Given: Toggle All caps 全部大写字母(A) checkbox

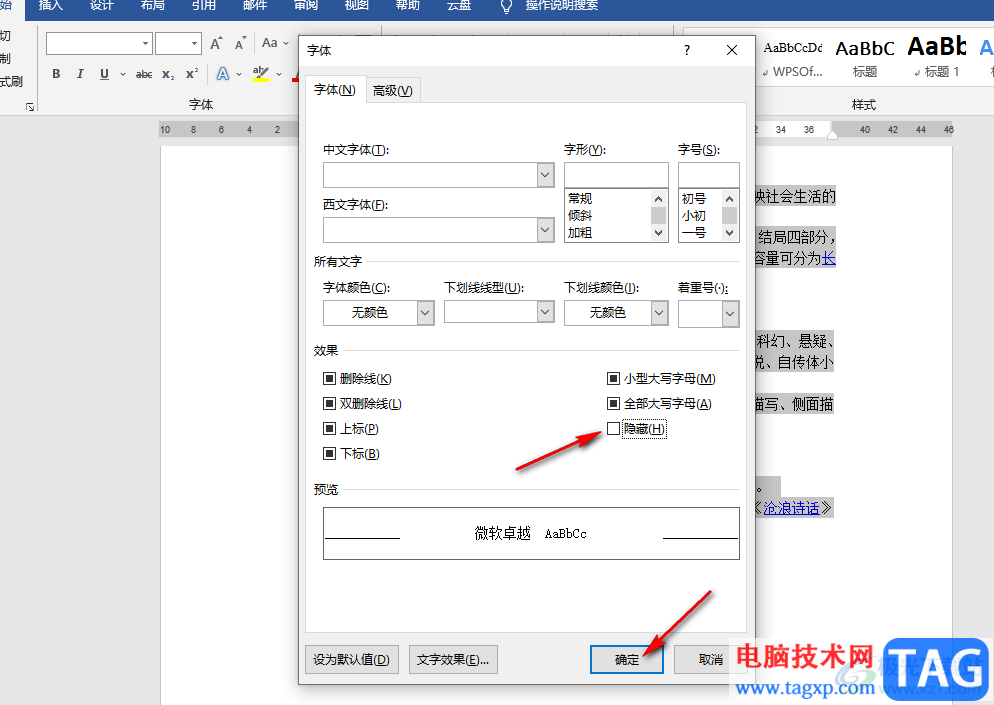Looking at the screenshot, I should coord(613,403).
